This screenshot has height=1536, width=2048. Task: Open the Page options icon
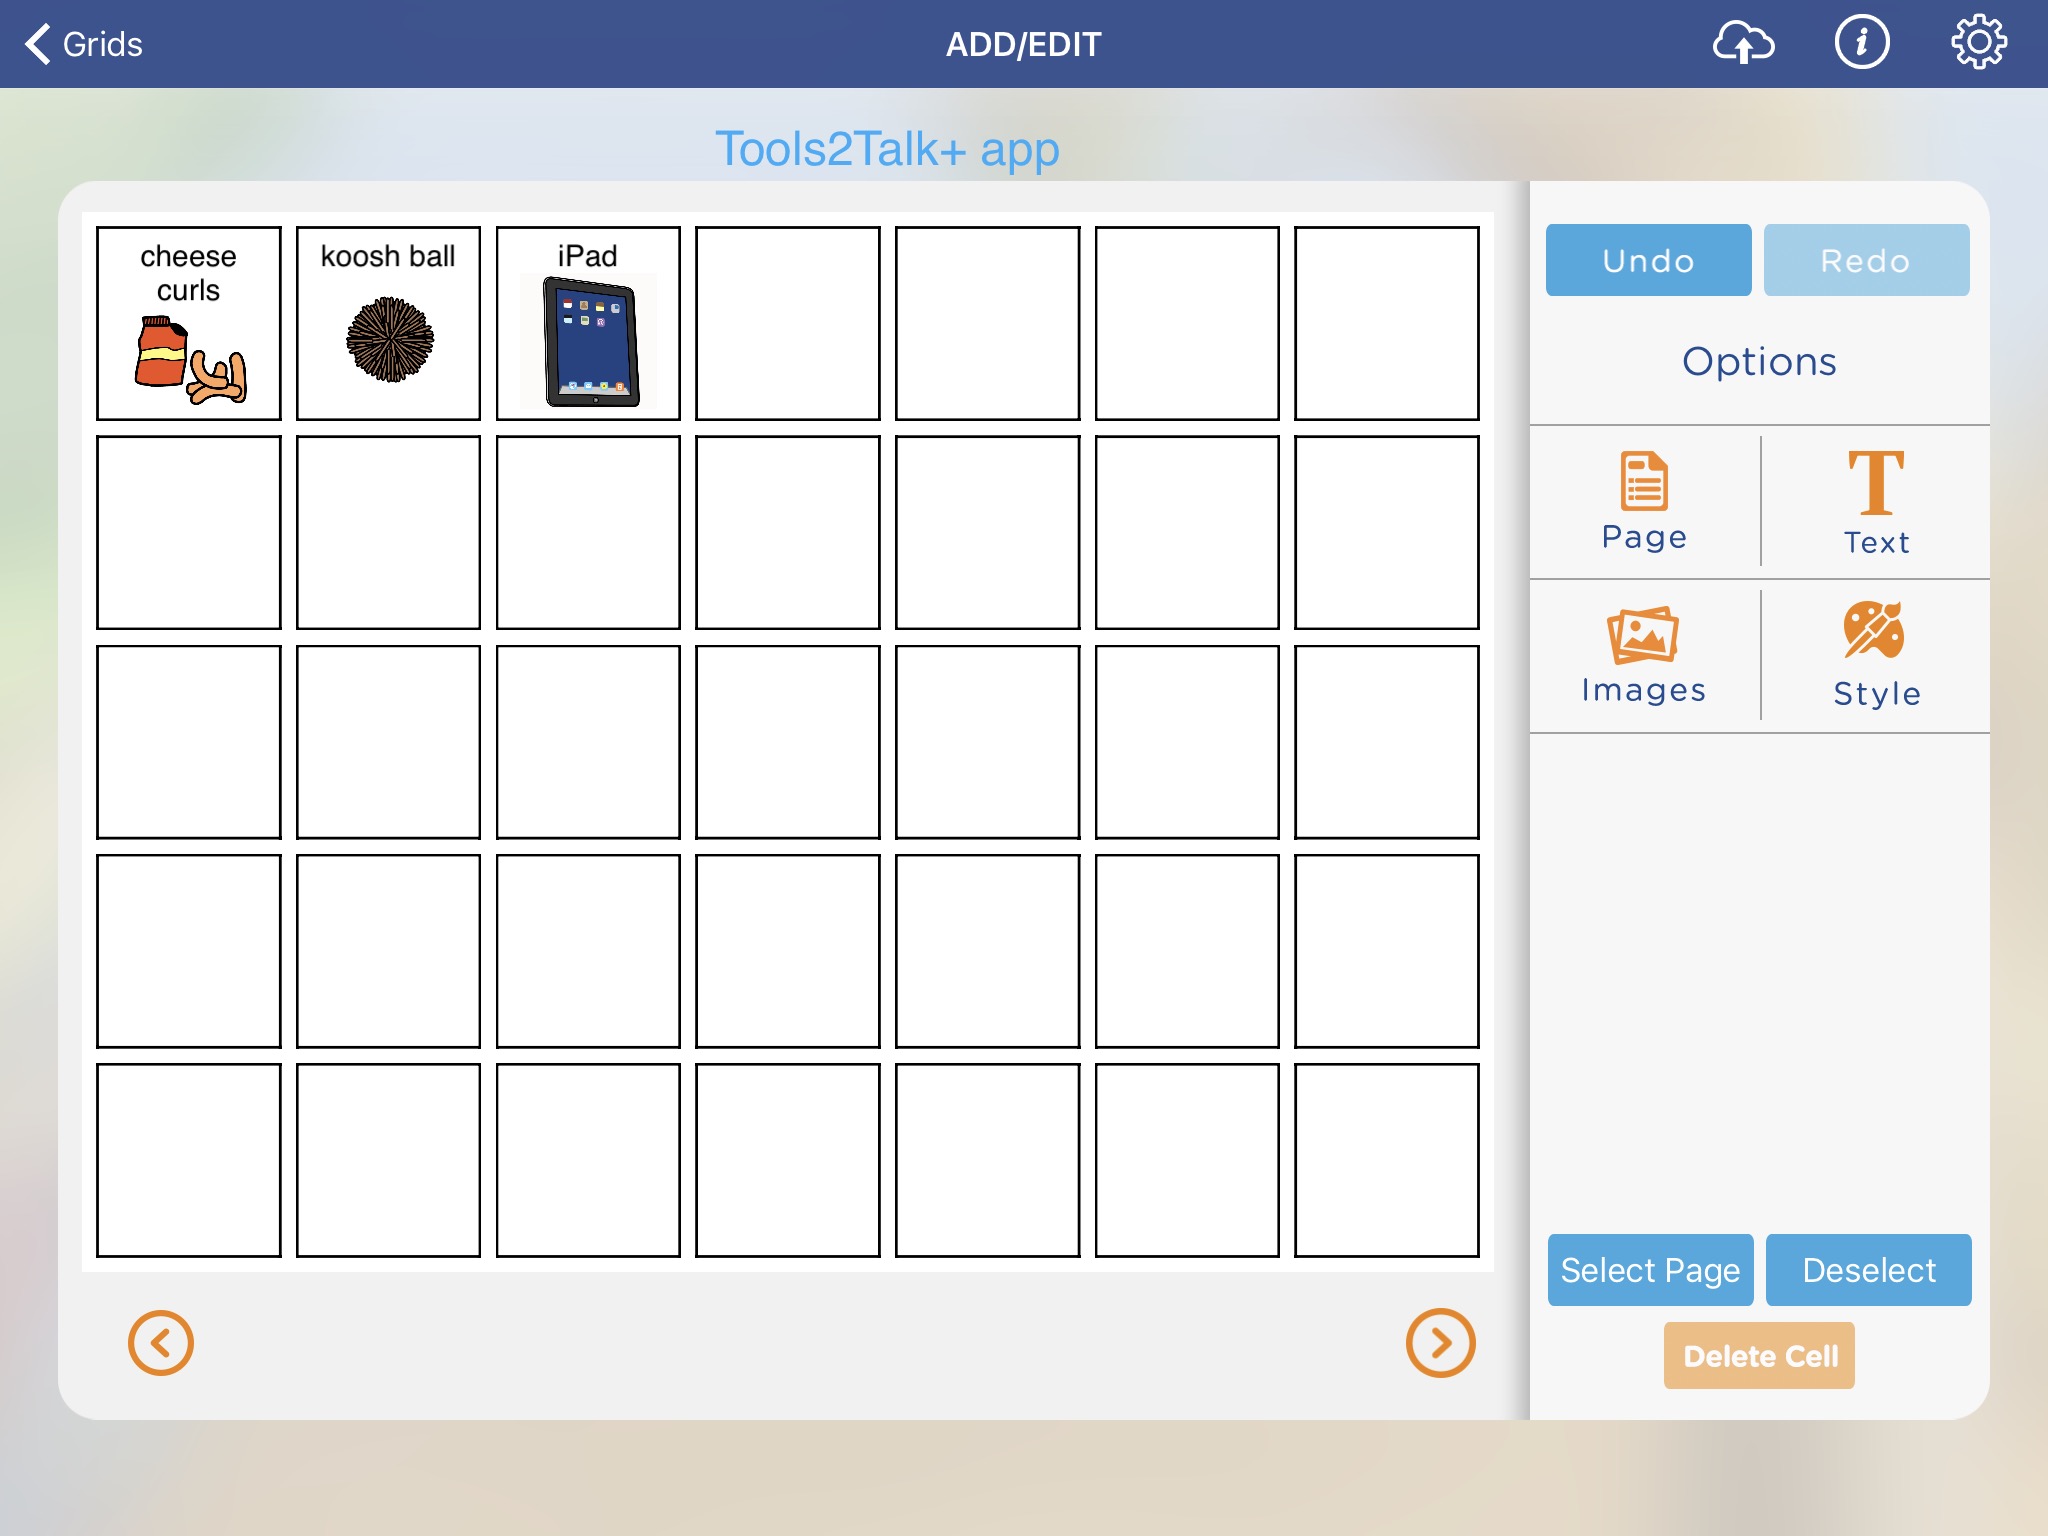click(x=1644, y=501)
